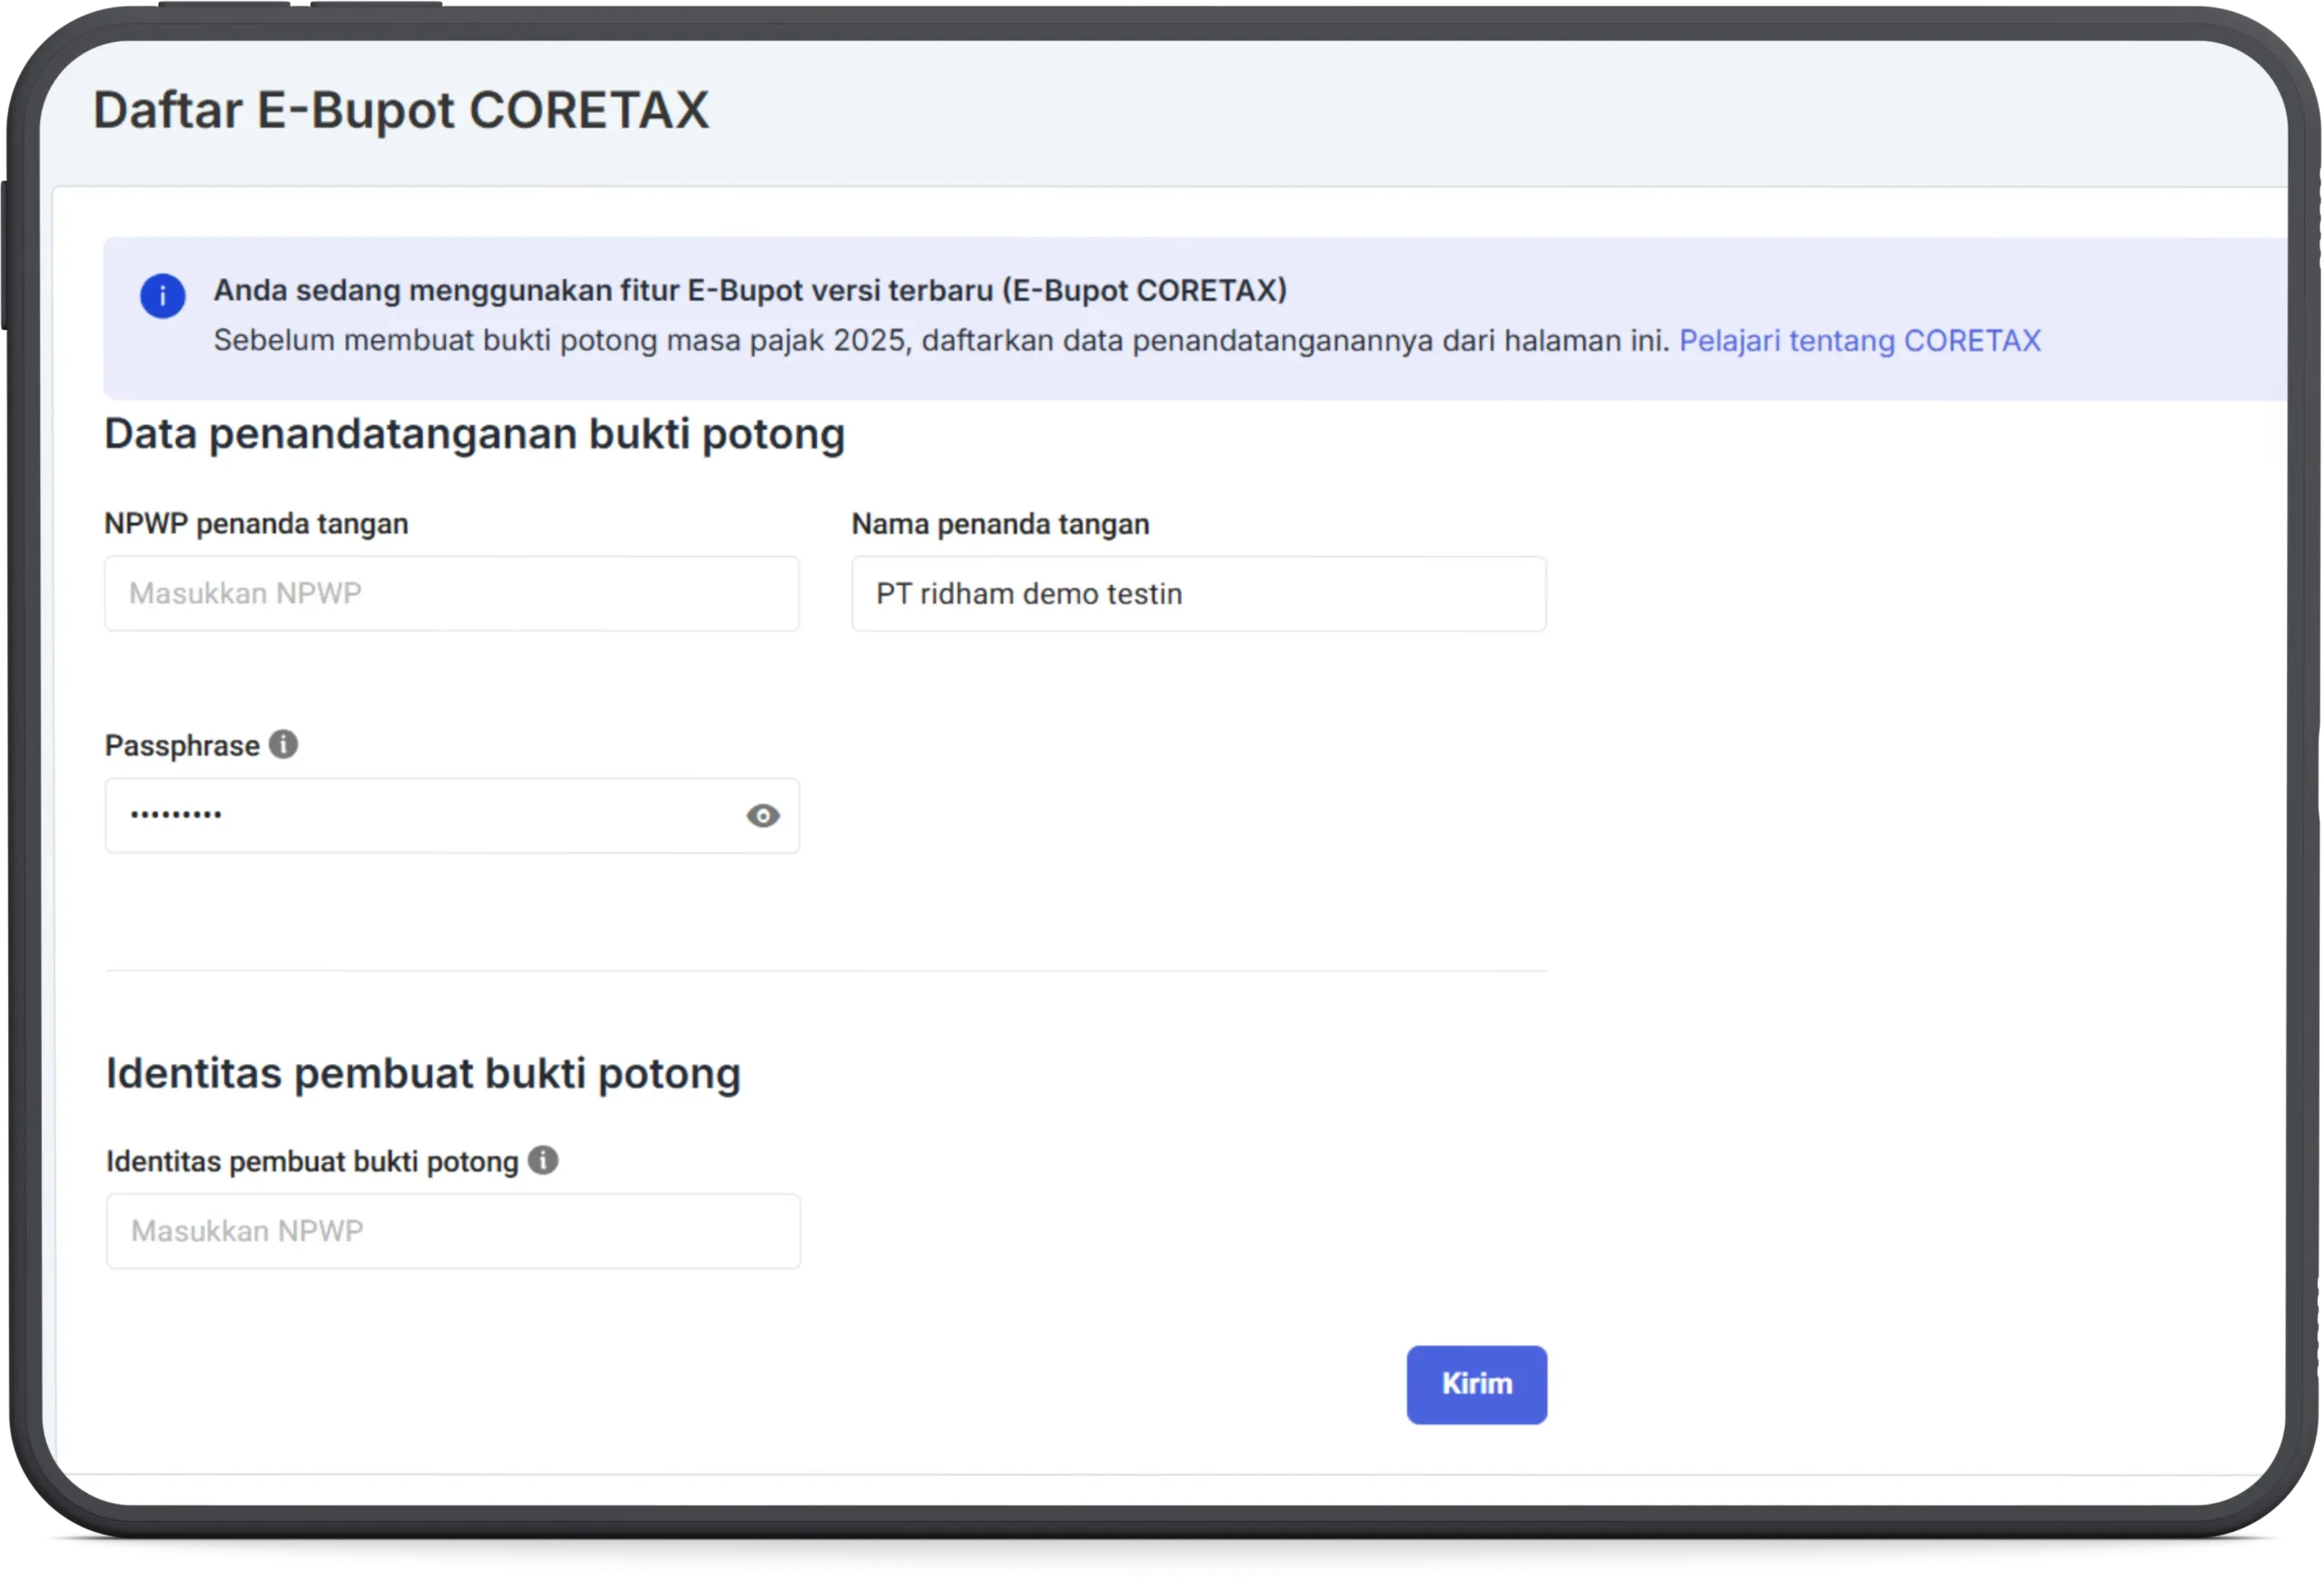Click the Daftar E-Bupot CORETAX page title
This screenshot has height=1586, width=2324.
pyautogui.click(x=400, y=110)
